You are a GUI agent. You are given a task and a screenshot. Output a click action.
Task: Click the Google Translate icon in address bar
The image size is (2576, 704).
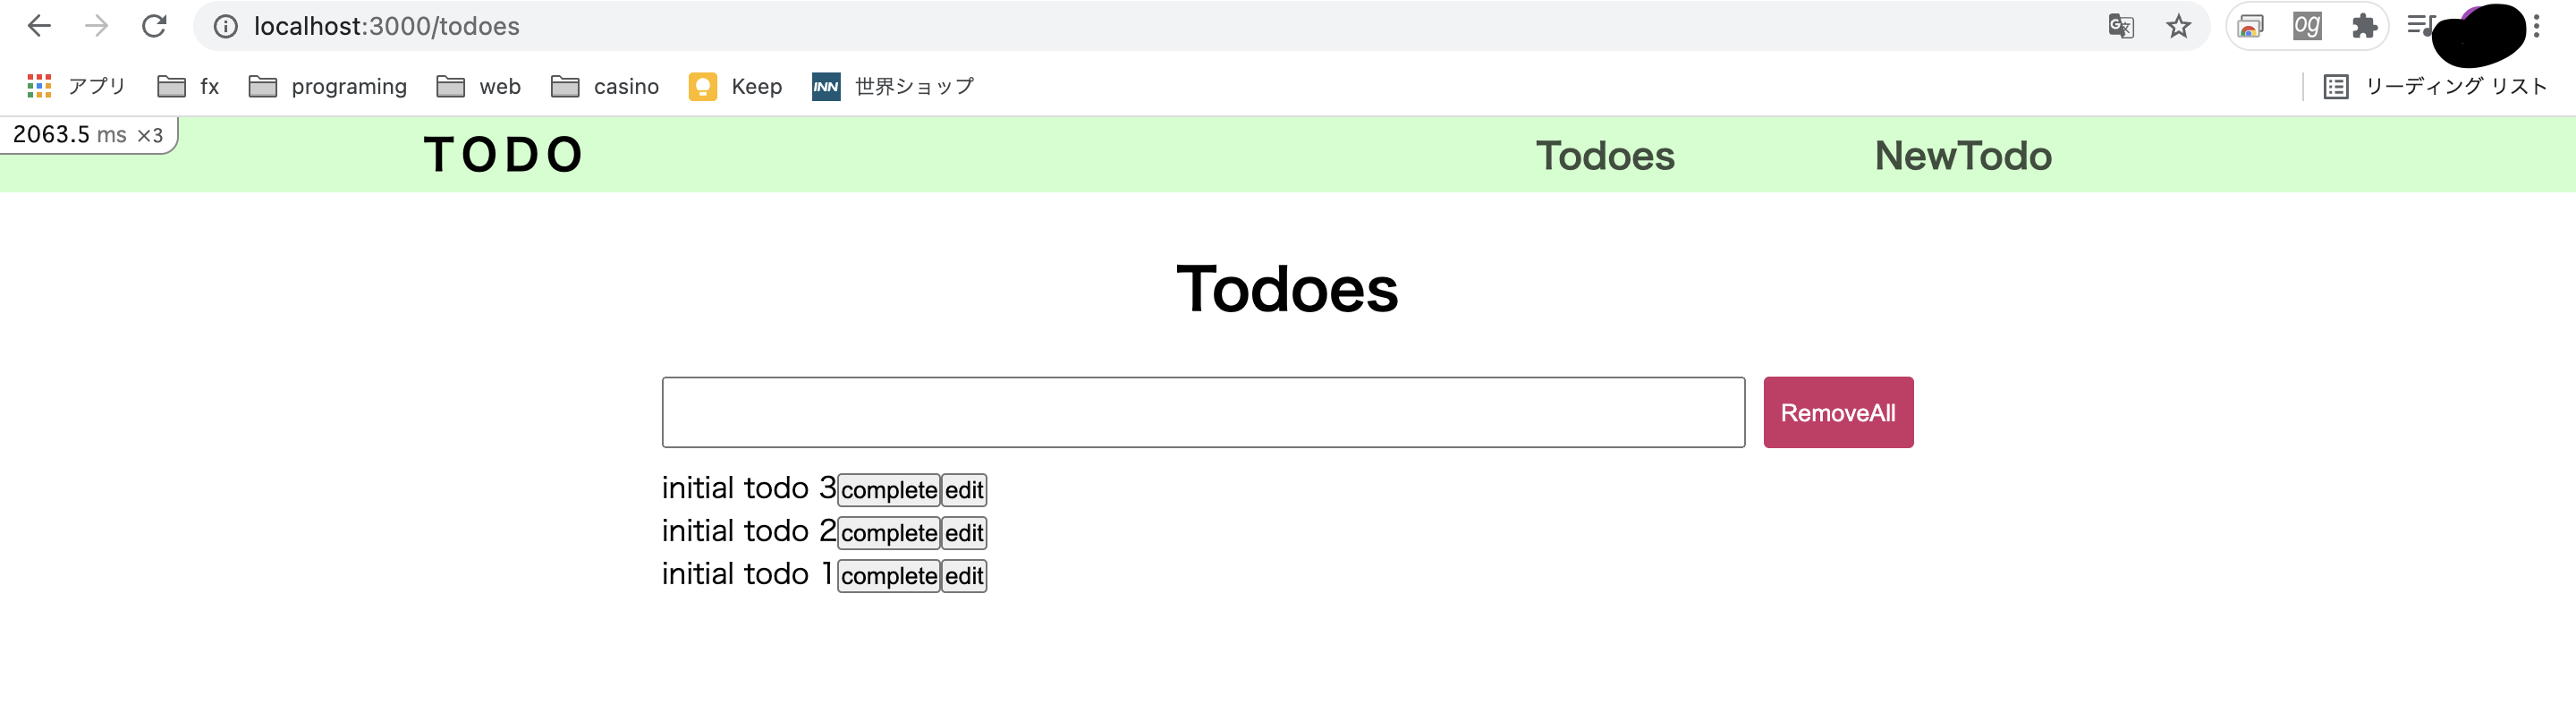tap(2120, 26)
